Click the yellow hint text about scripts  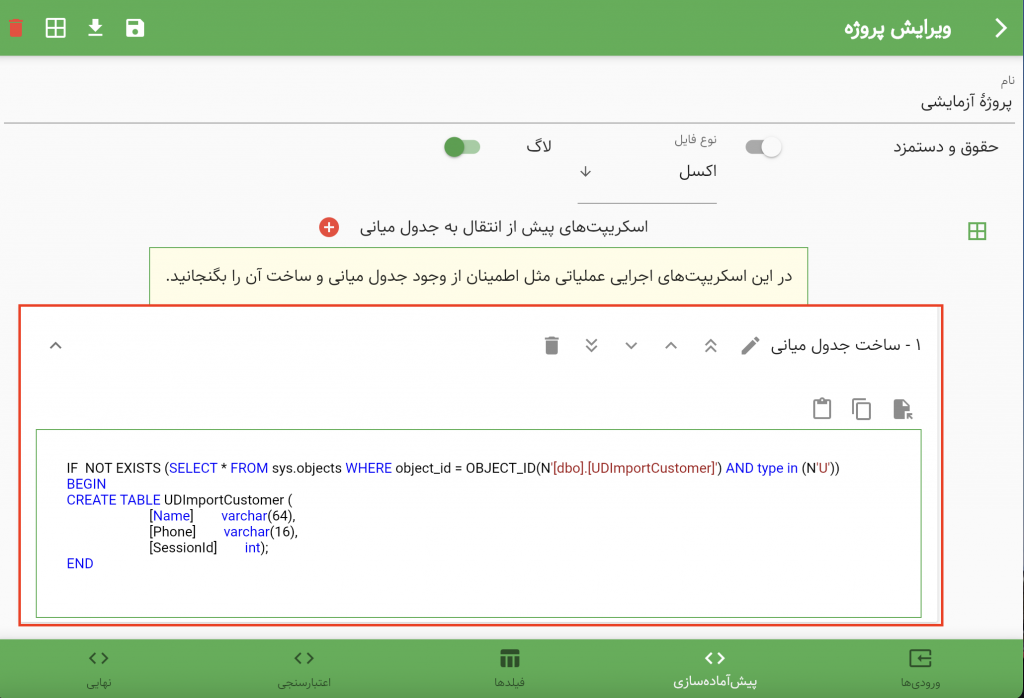coord(479,276)
